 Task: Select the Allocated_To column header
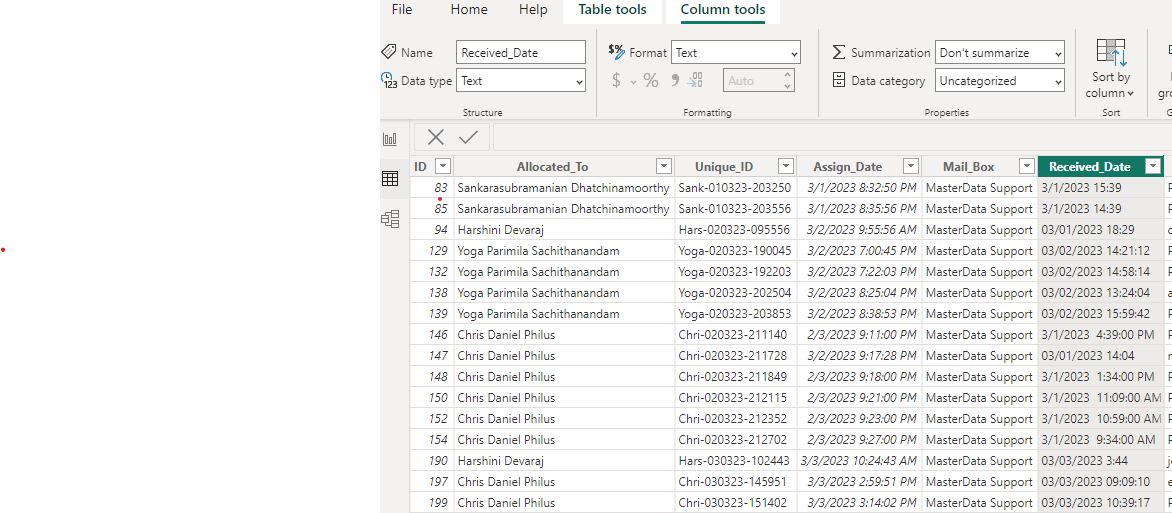click(x=552, y=167)
